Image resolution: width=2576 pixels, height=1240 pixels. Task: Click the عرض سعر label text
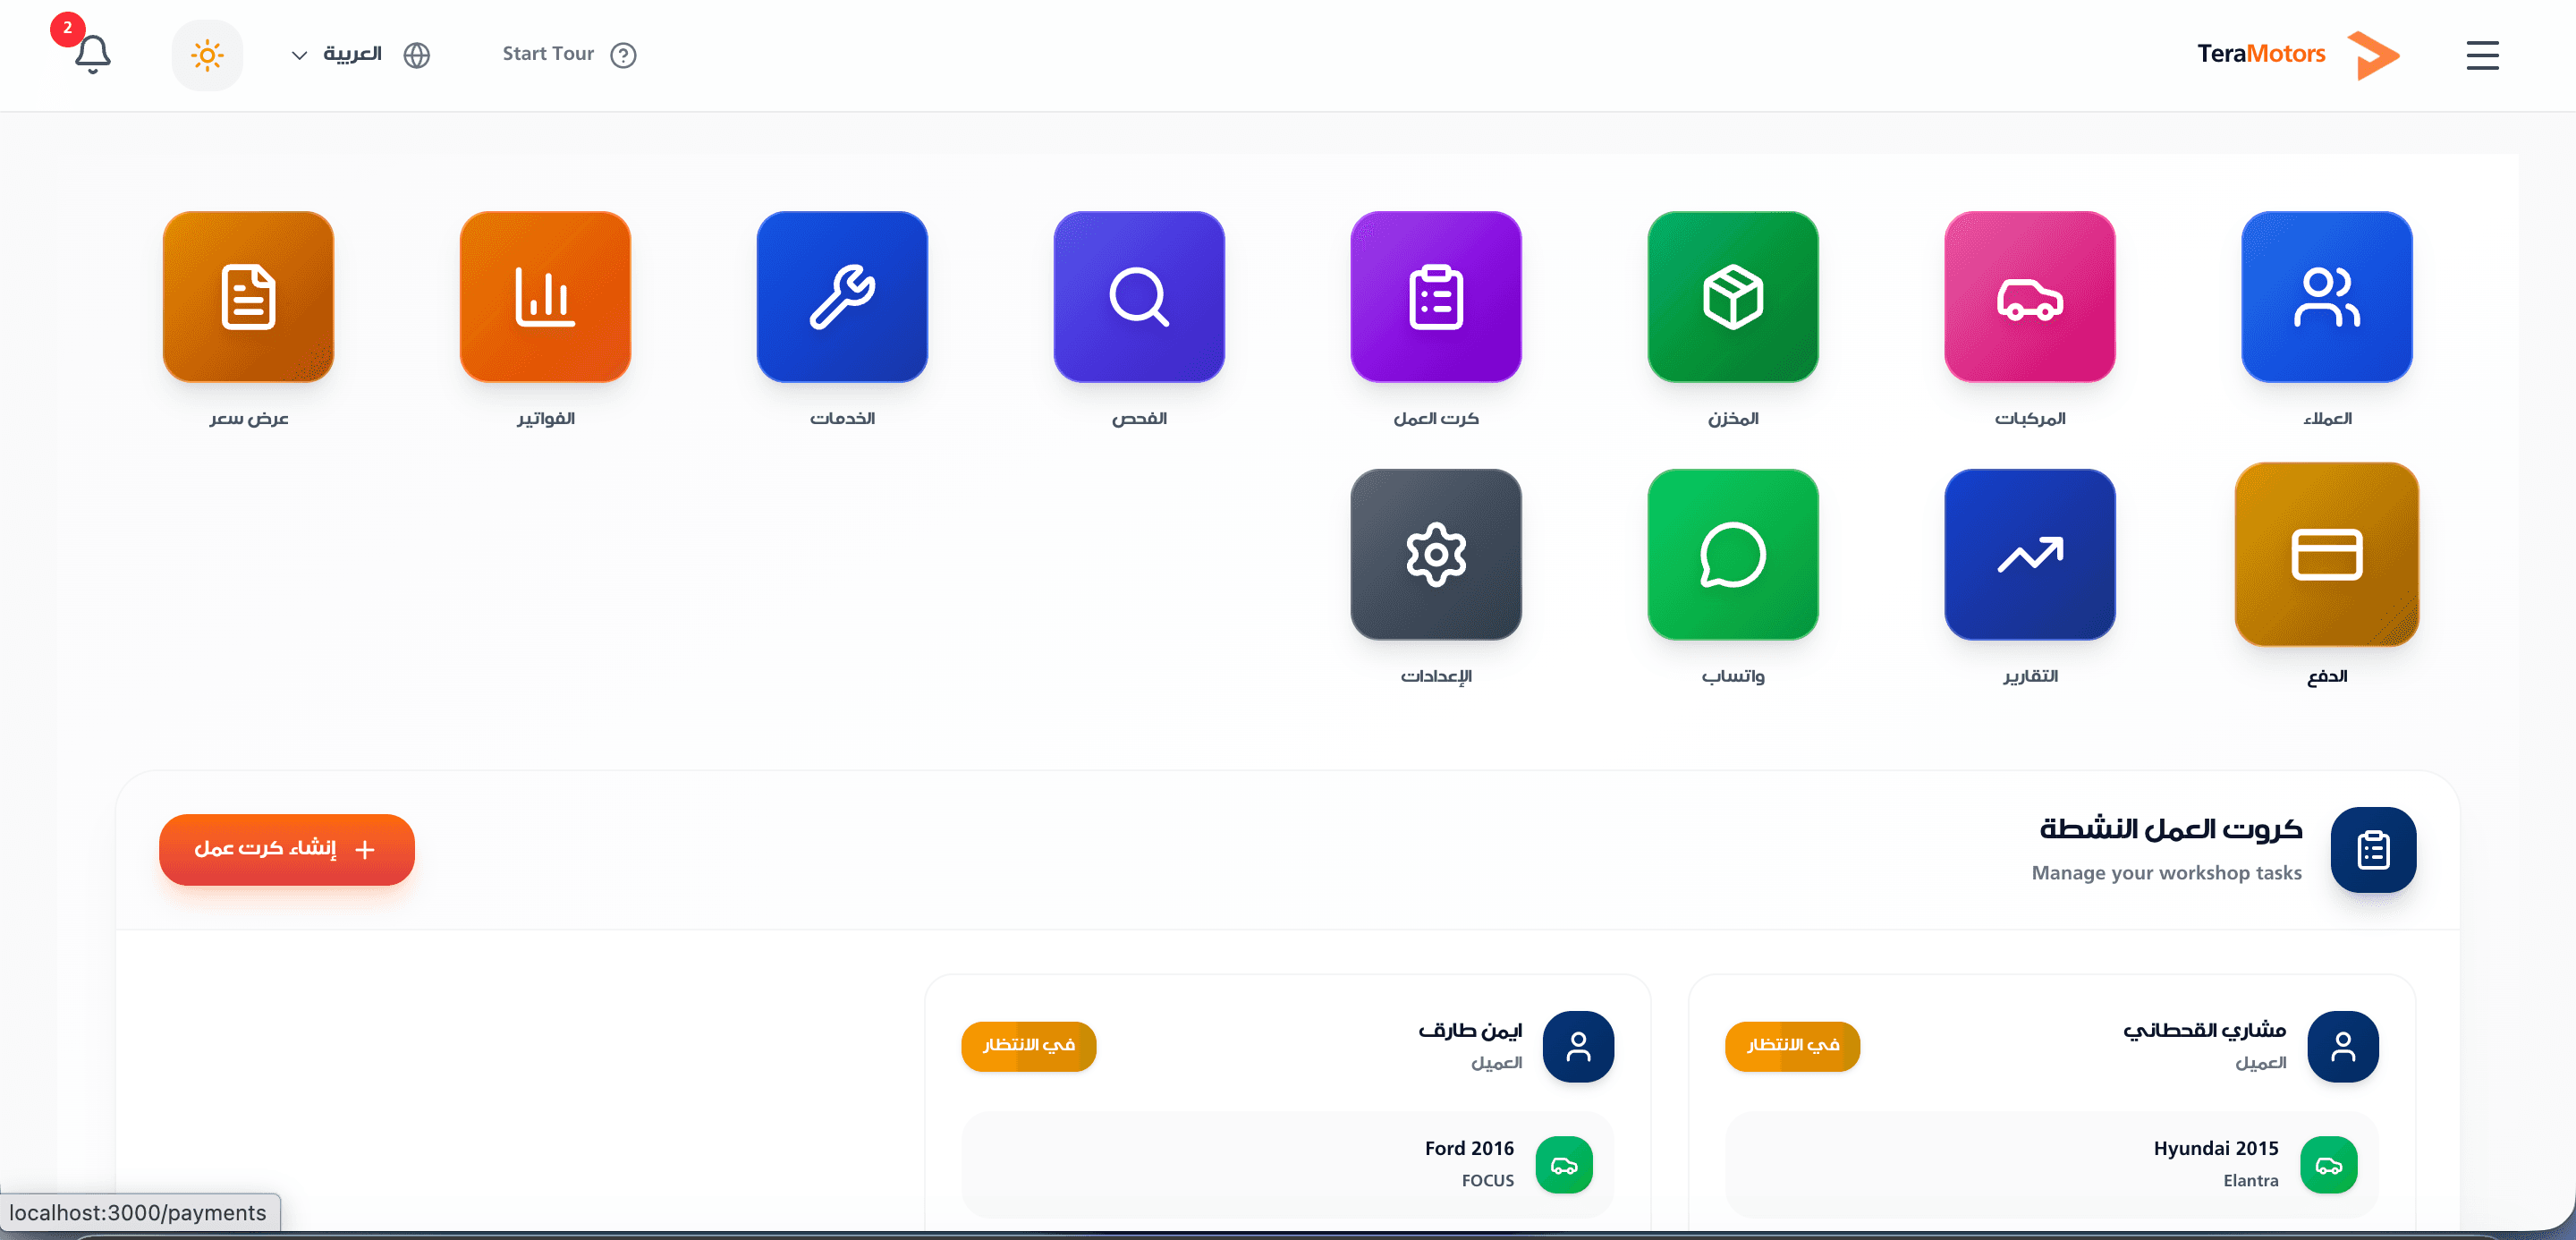pos(249,418)
